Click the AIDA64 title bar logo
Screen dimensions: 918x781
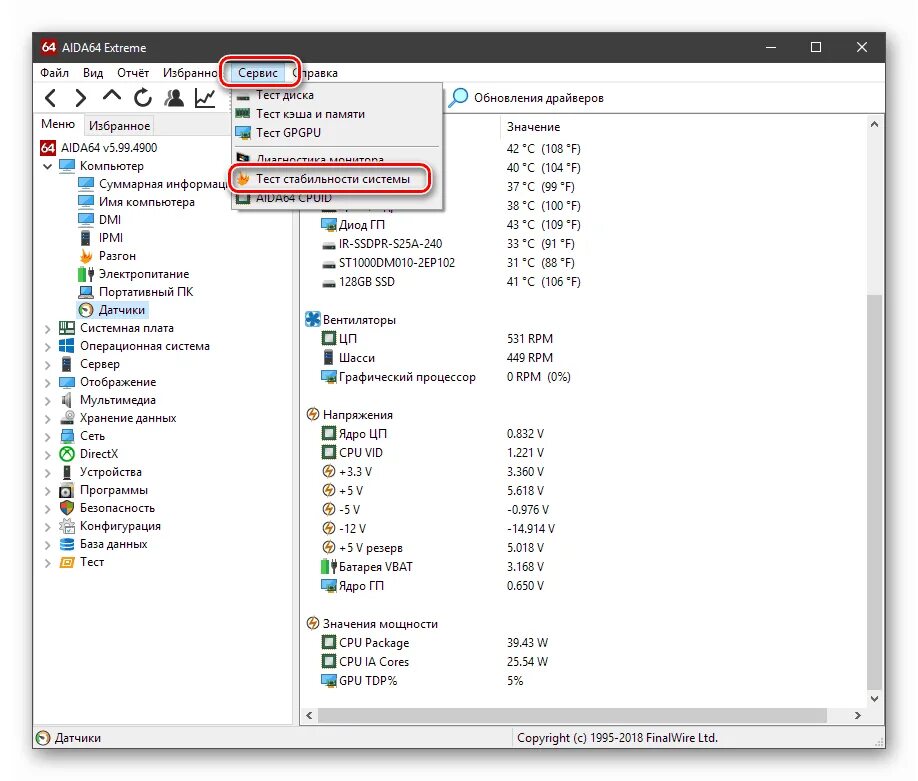(x=48, y=47)
